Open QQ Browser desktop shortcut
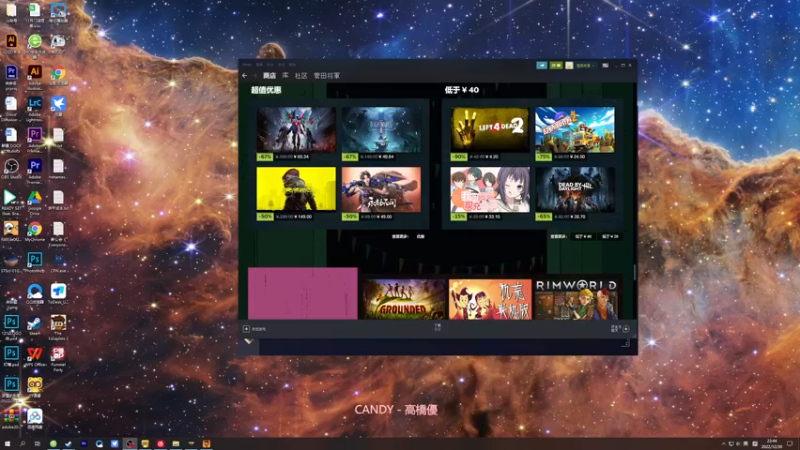This screenshot has width=800, height=450. (35, 294)
